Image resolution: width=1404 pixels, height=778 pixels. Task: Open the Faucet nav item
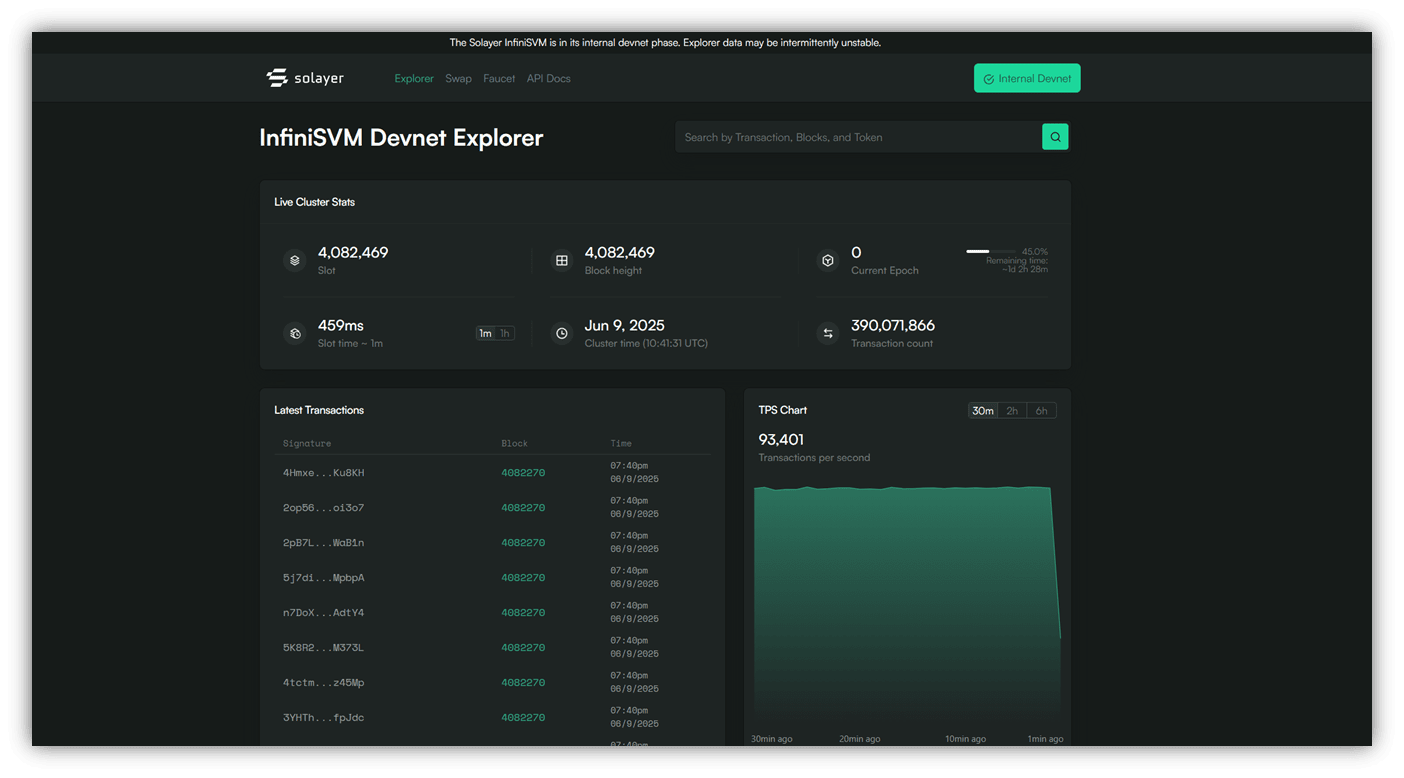click(499, 78)
